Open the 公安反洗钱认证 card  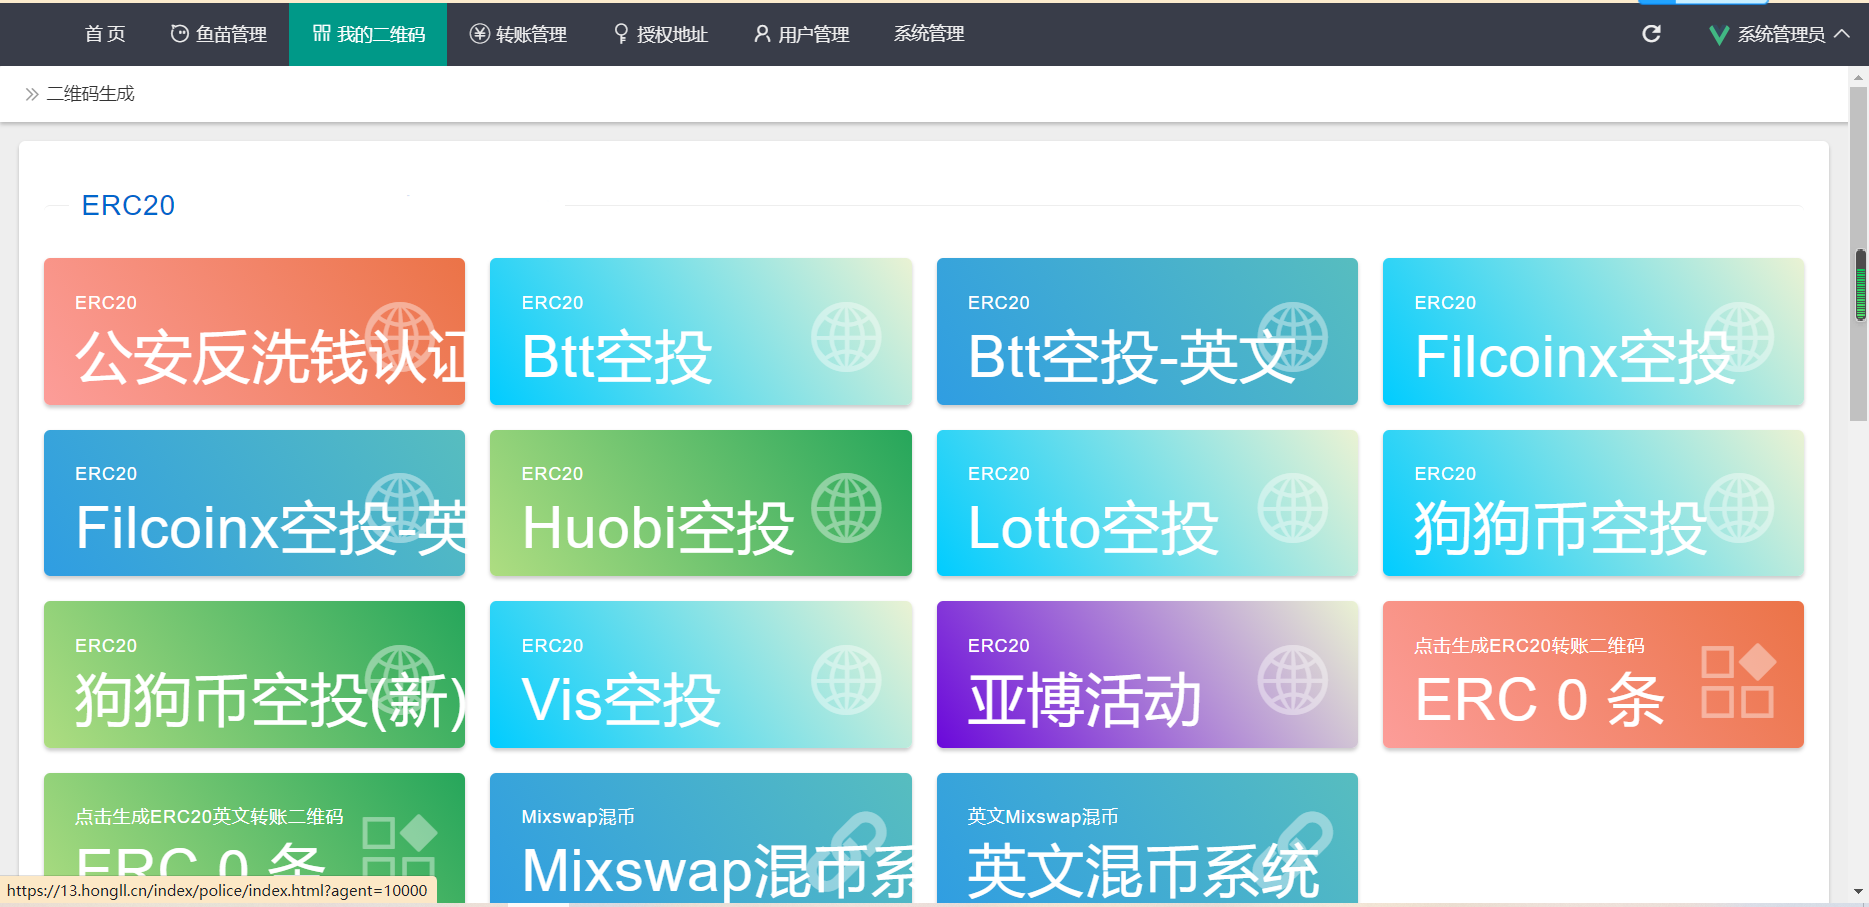click(x=254, y=331)
